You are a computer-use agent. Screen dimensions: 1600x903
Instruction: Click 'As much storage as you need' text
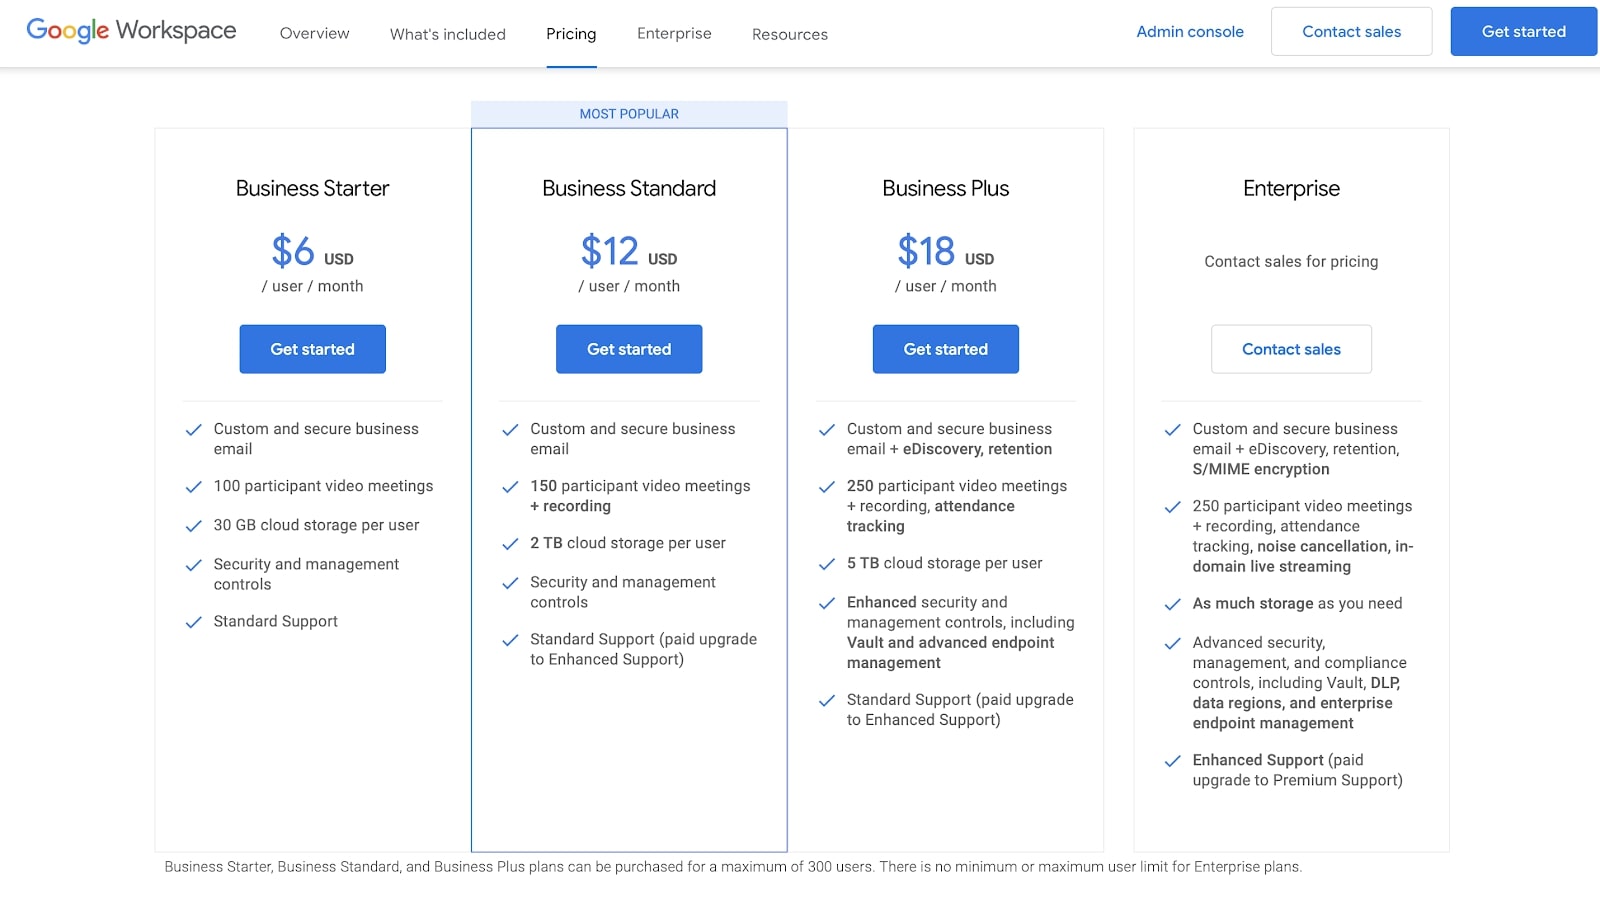(x=1297, y=603)
